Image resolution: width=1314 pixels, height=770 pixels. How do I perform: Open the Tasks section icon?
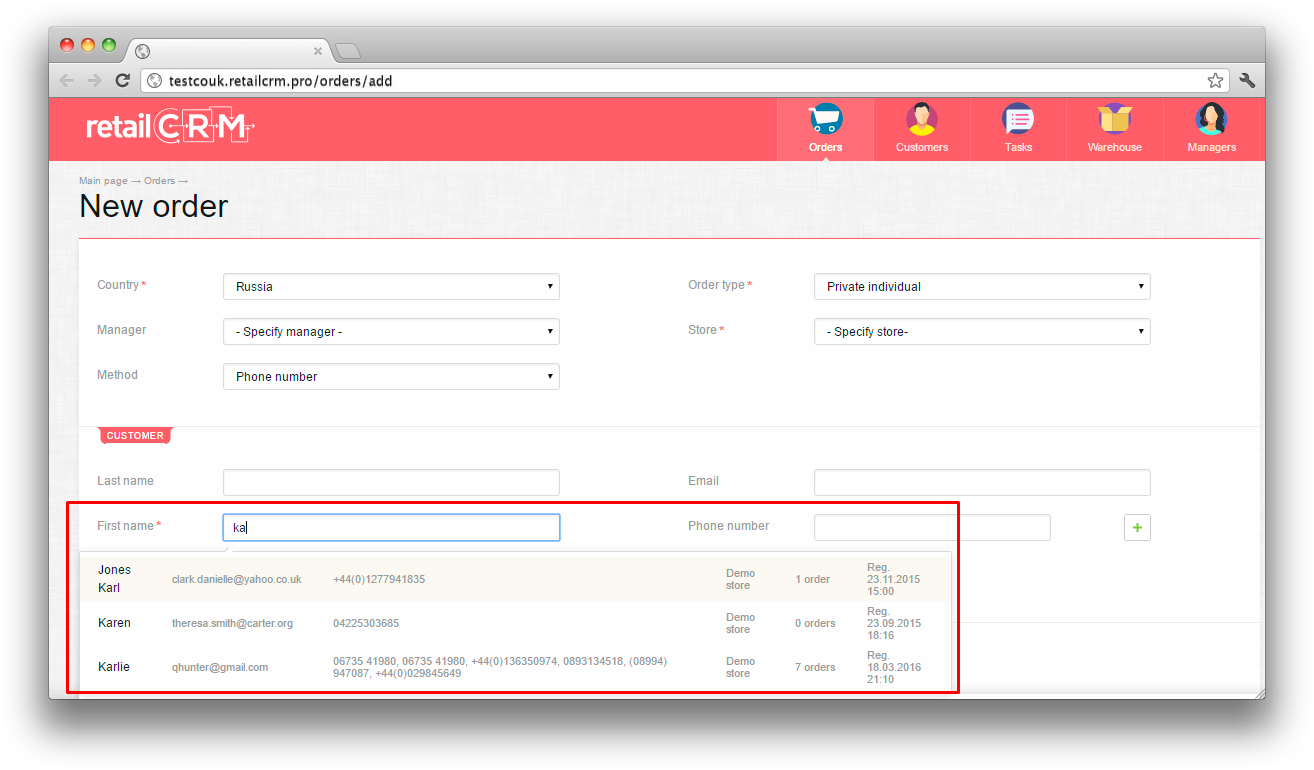tap(1018, 119)
